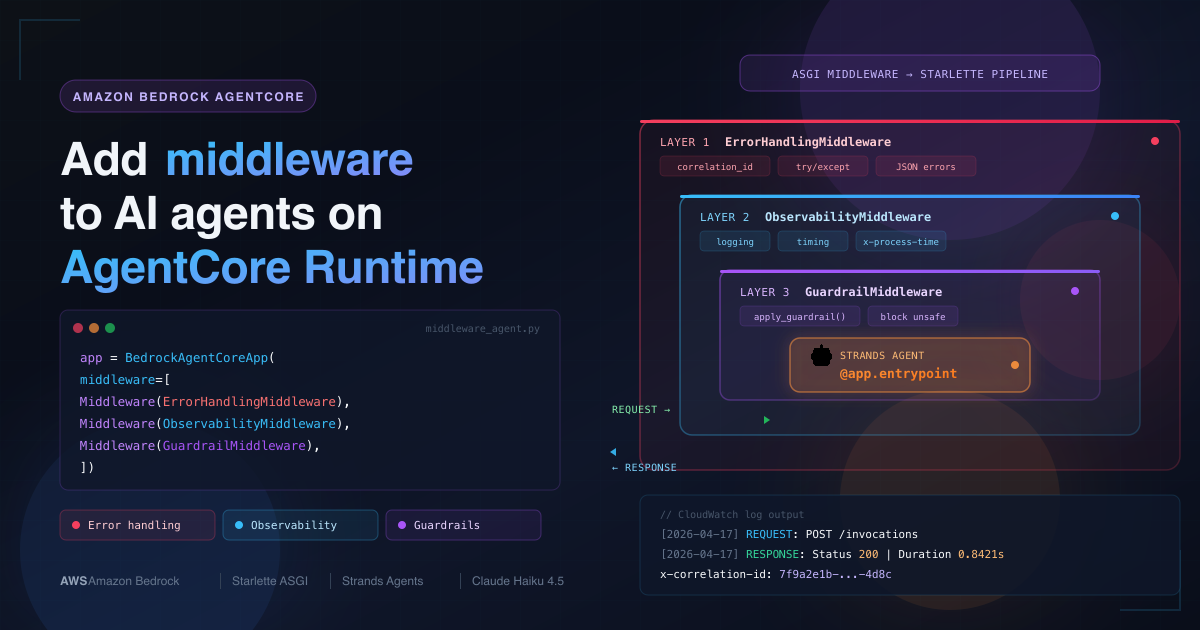Click the middleware=[ code line
The width and height of the screenshot is (1200, 630).
pyautogui.click(x=125, y=380)
